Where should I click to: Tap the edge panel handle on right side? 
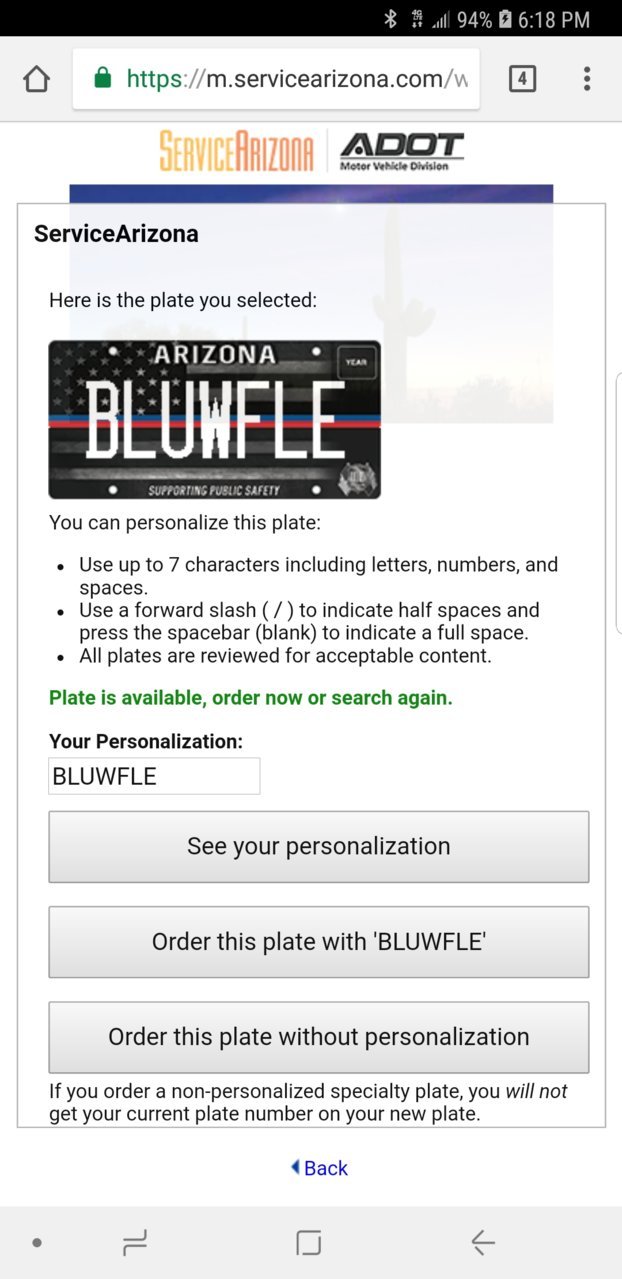(x=618, y=502)
